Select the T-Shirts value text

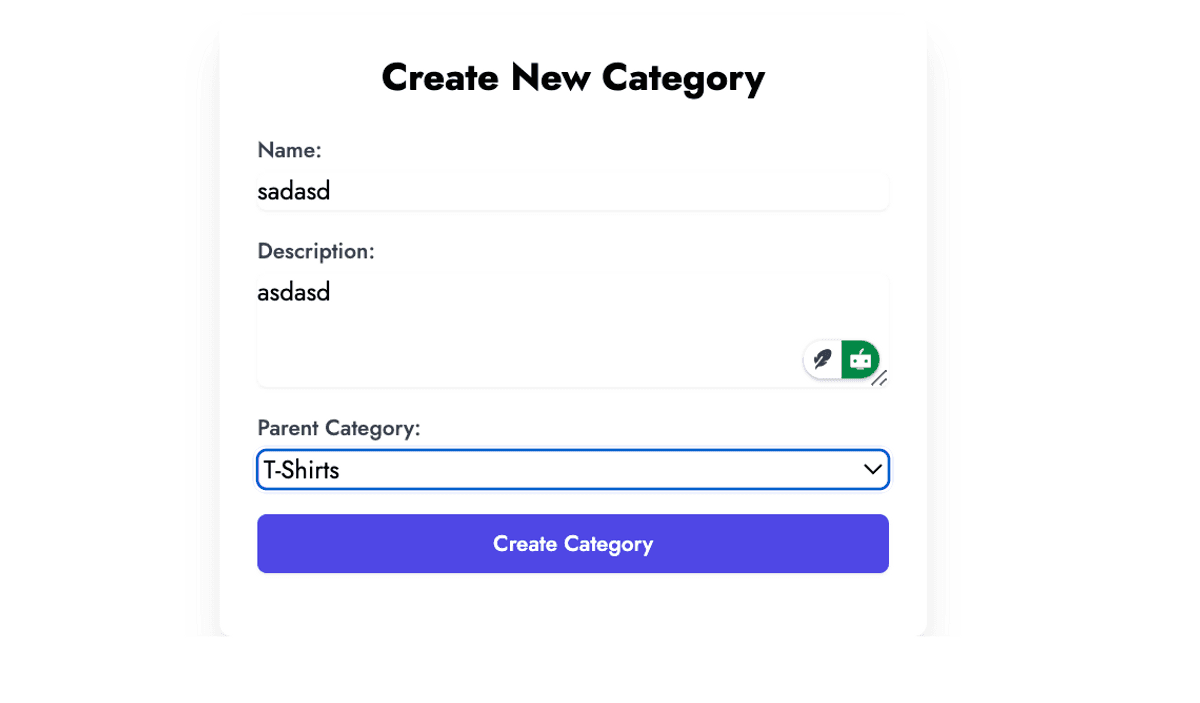click(301, 470)
